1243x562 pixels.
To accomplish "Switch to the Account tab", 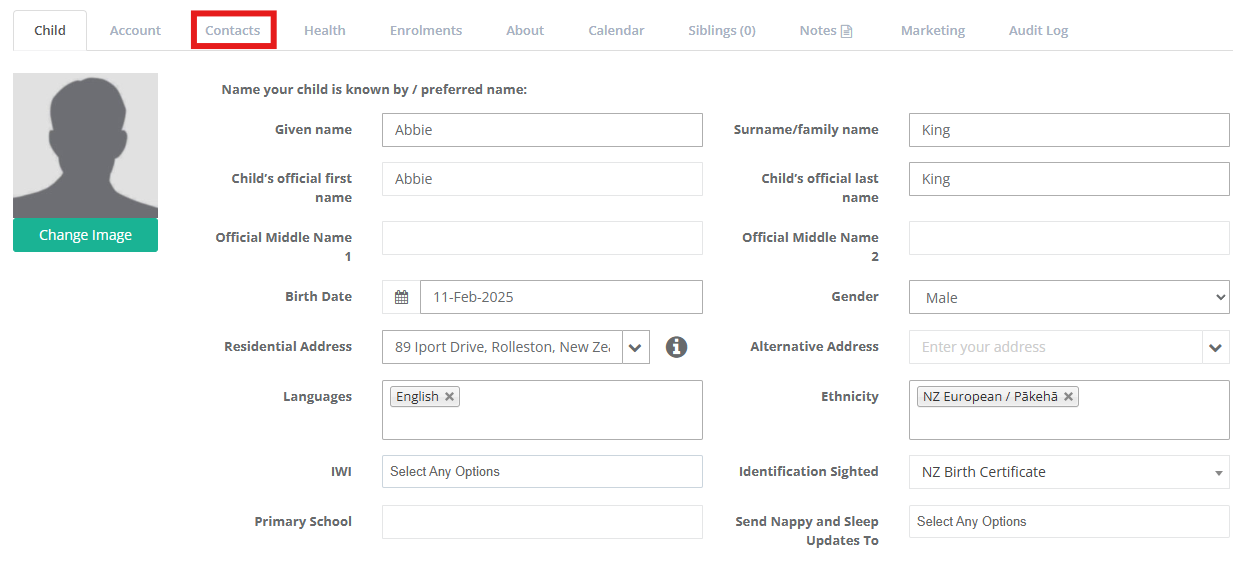I will coord(135,31).
